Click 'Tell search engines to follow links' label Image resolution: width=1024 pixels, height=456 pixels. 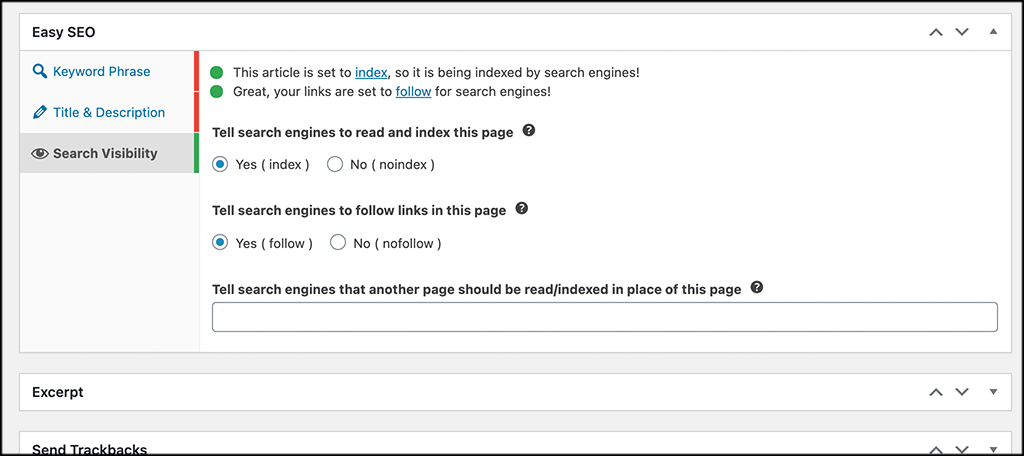pyautogui.click(x=359, y=211)
